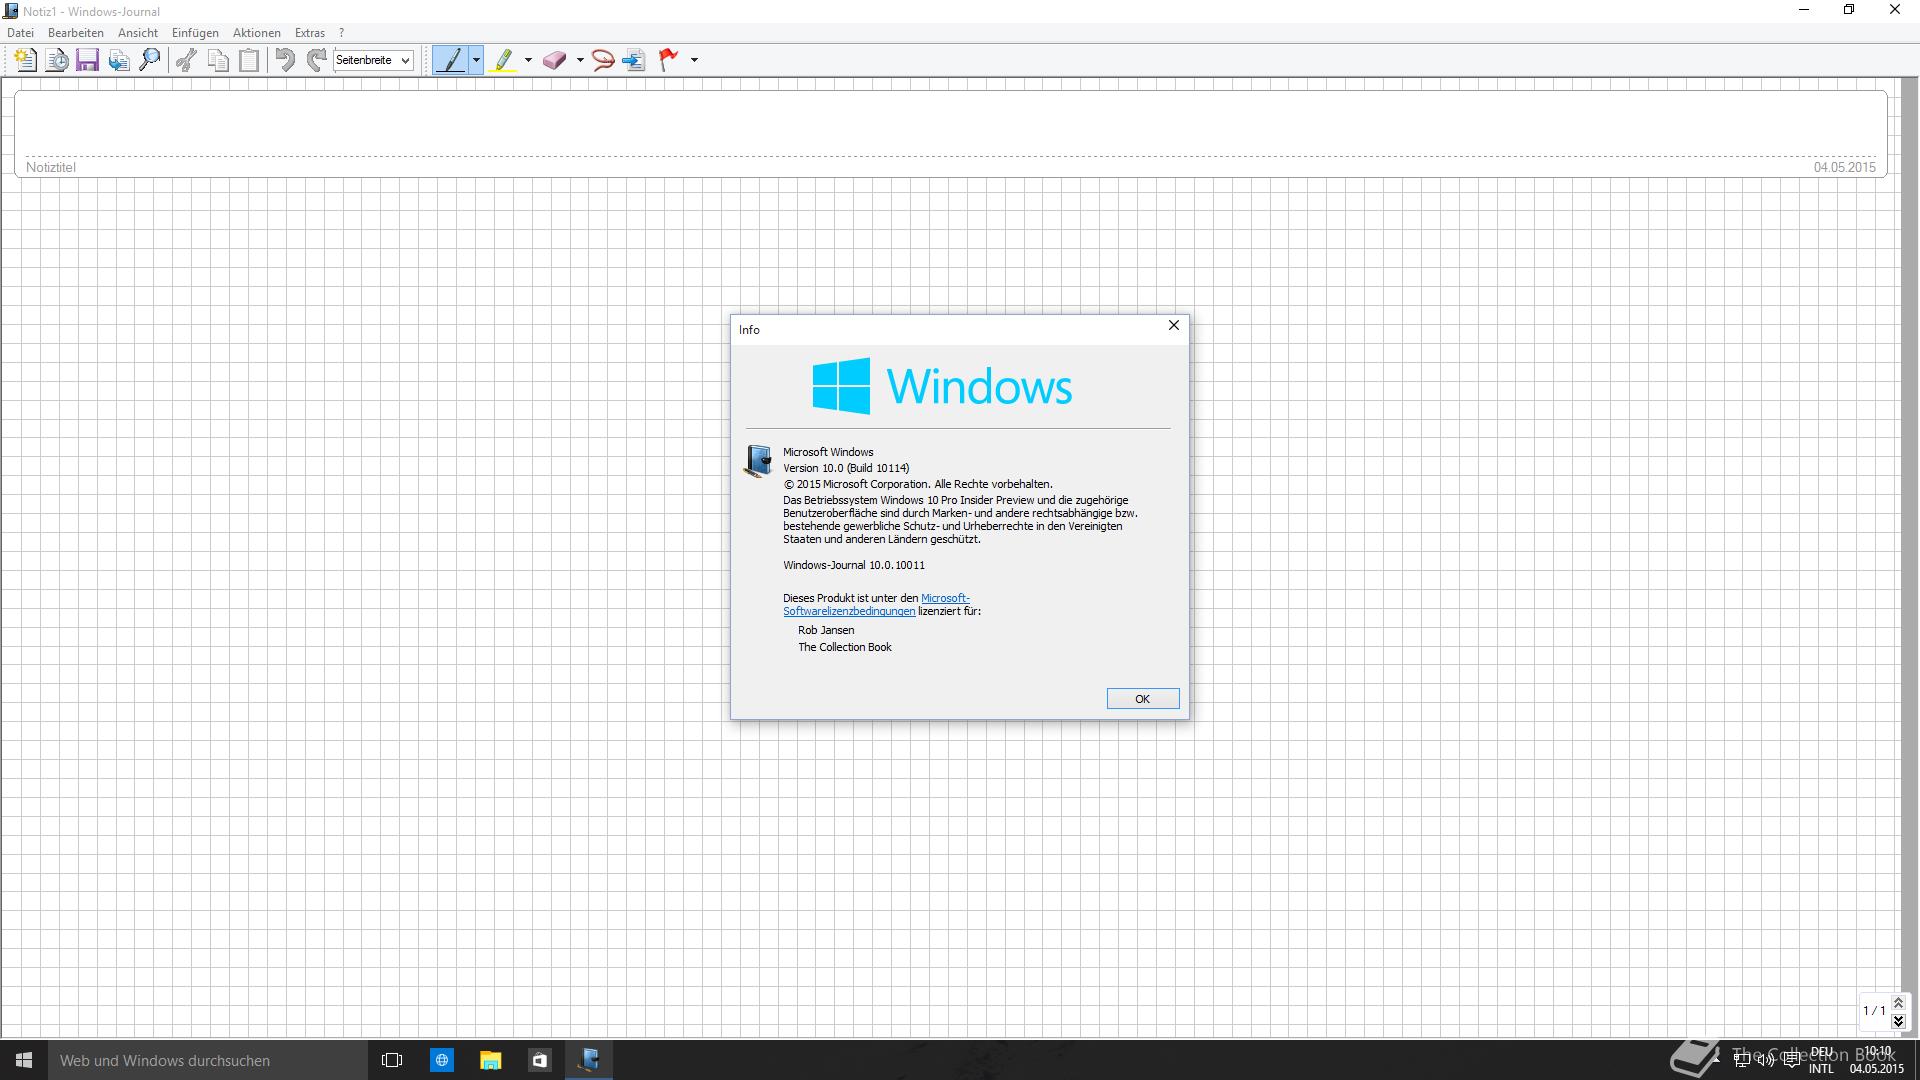Click OK in the Info dialog

[1143, 699]
